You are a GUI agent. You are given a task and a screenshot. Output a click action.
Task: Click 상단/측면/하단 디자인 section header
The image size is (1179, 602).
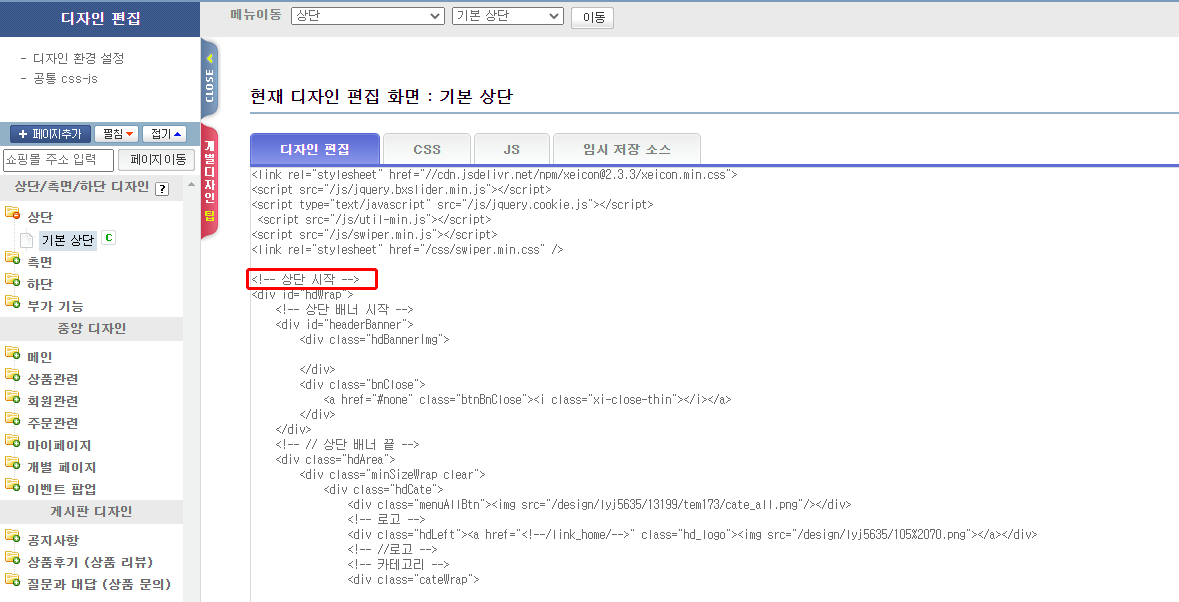[x=91, y=188]
